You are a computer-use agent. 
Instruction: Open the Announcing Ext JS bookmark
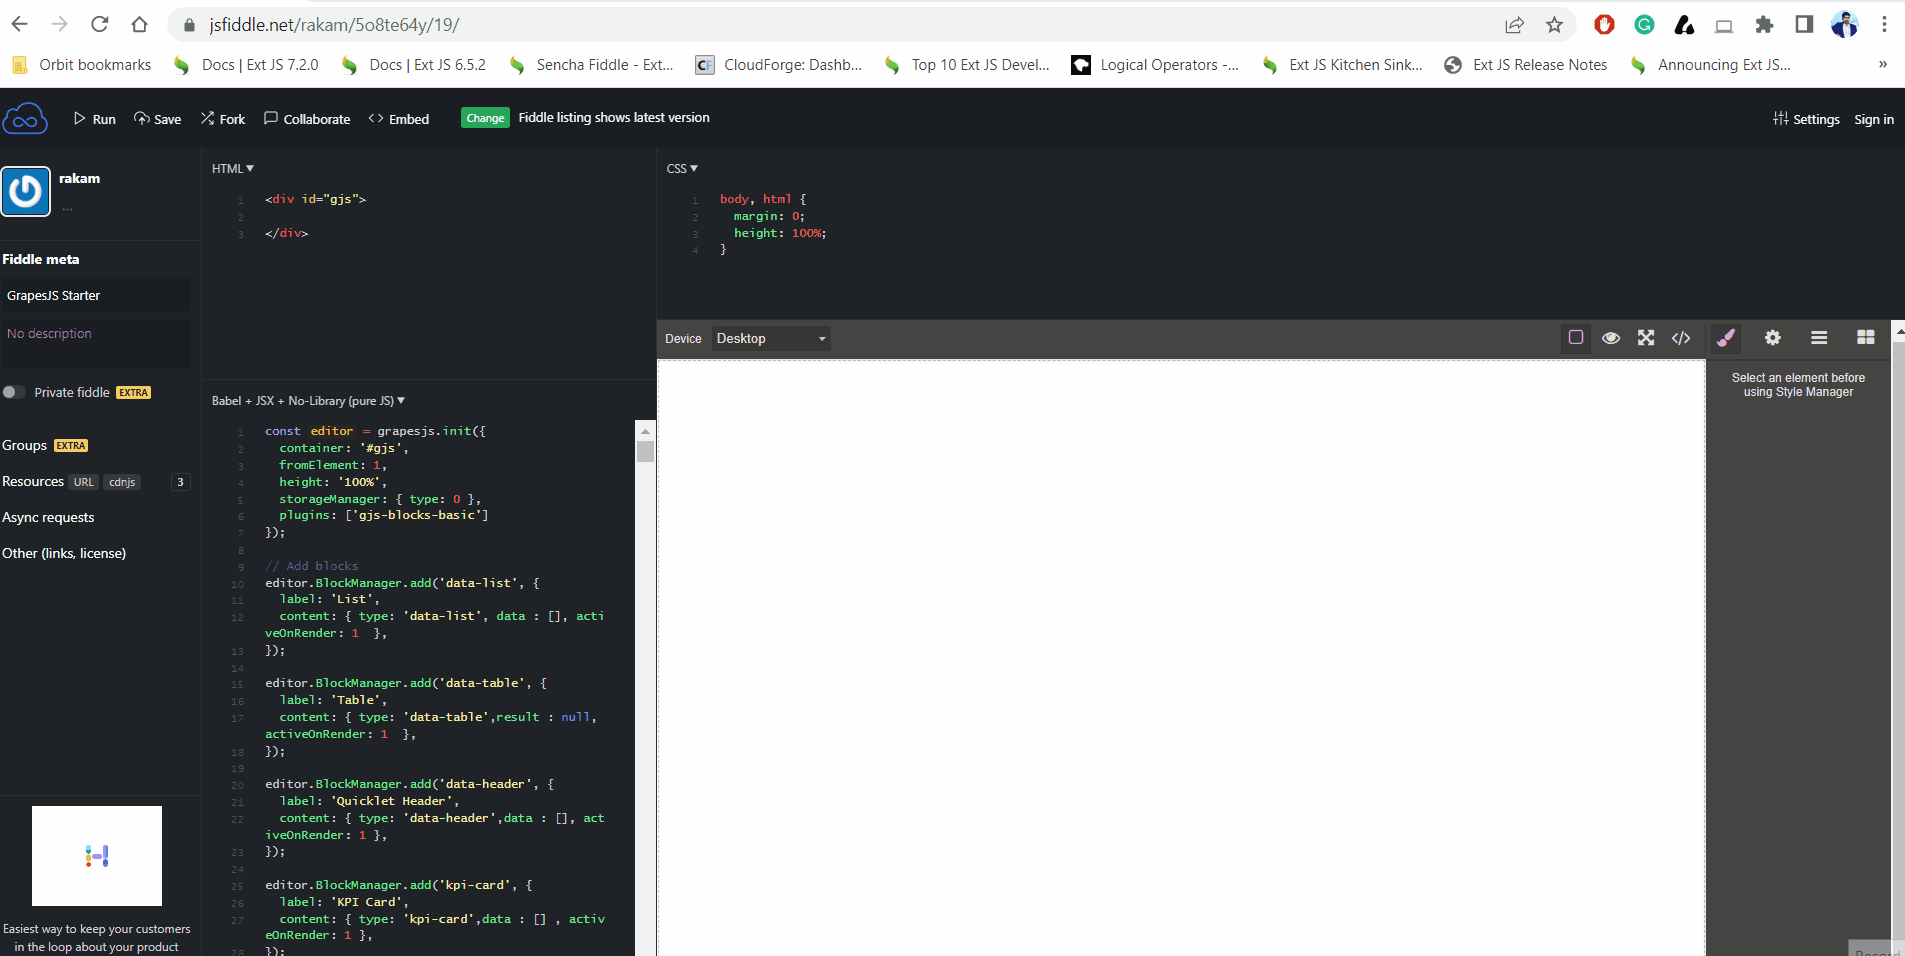1710,65
